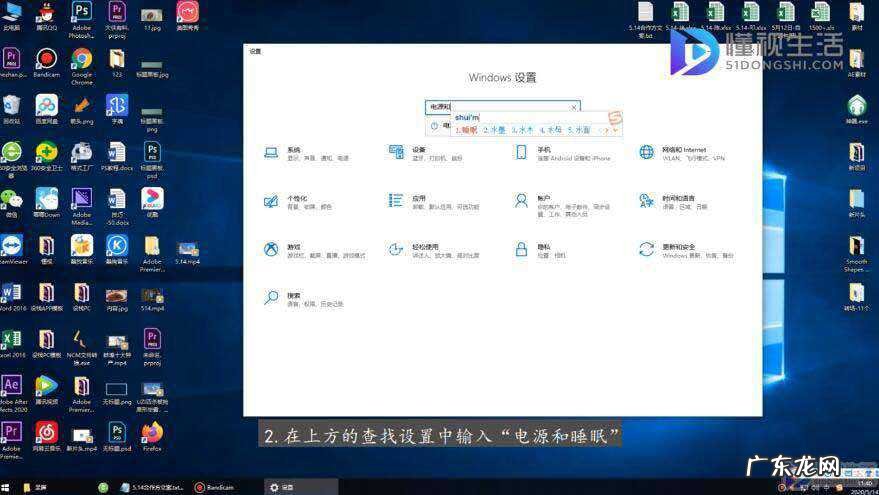Open the Windows Start button

(6, 487)
